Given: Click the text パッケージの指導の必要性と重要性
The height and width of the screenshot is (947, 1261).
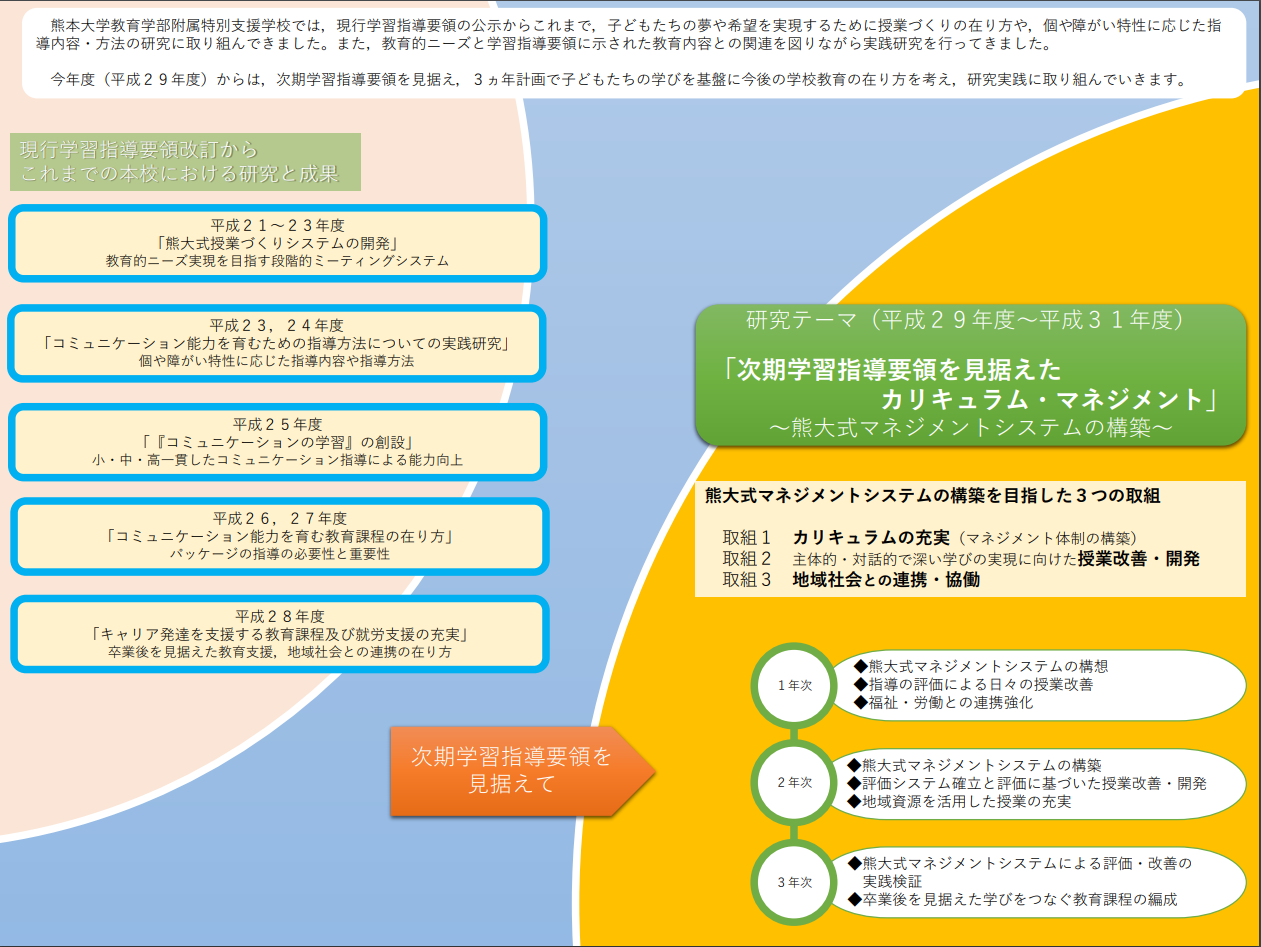Looking at the screenshot, I should click(280, 554).
